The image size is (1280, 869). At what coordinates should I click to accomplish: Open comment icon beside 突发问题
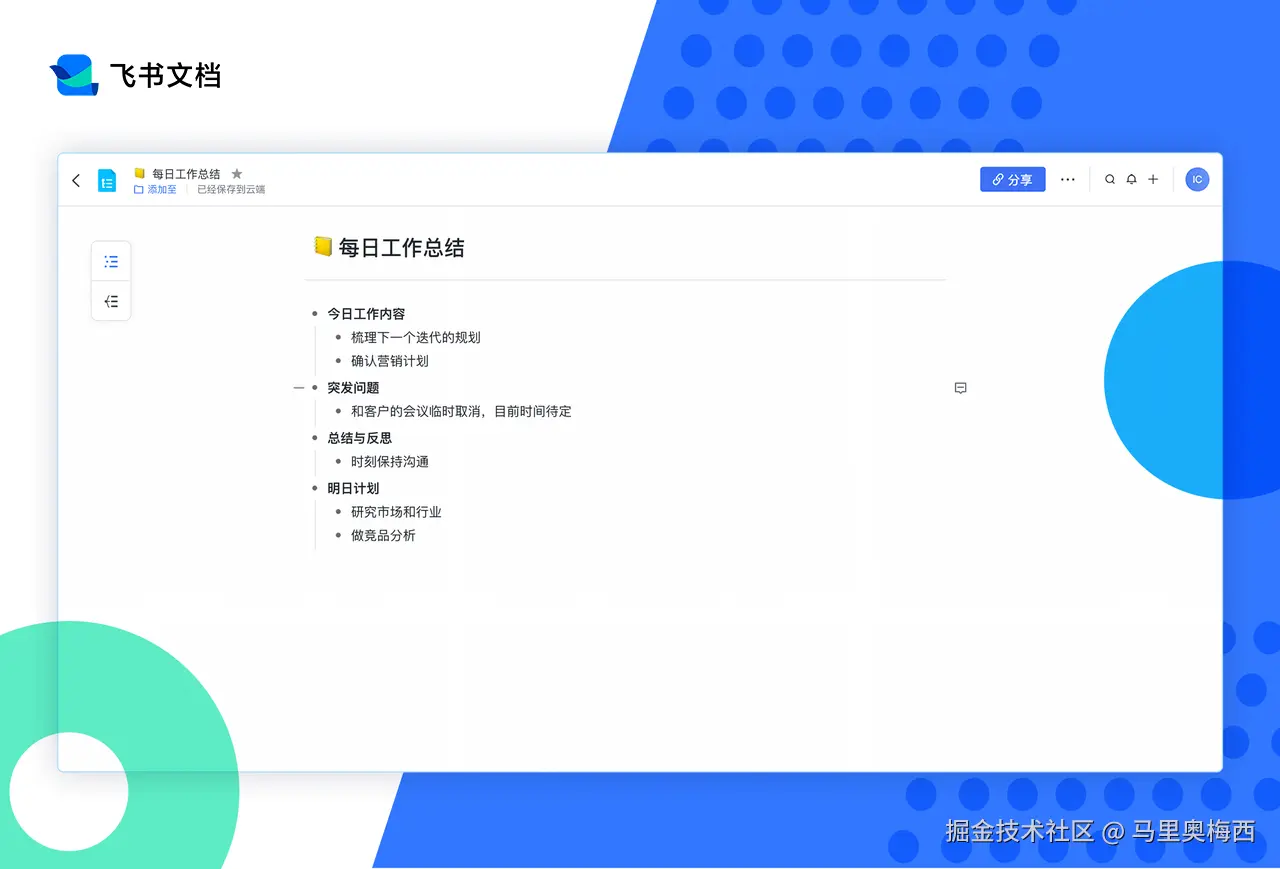coord(961,388)
